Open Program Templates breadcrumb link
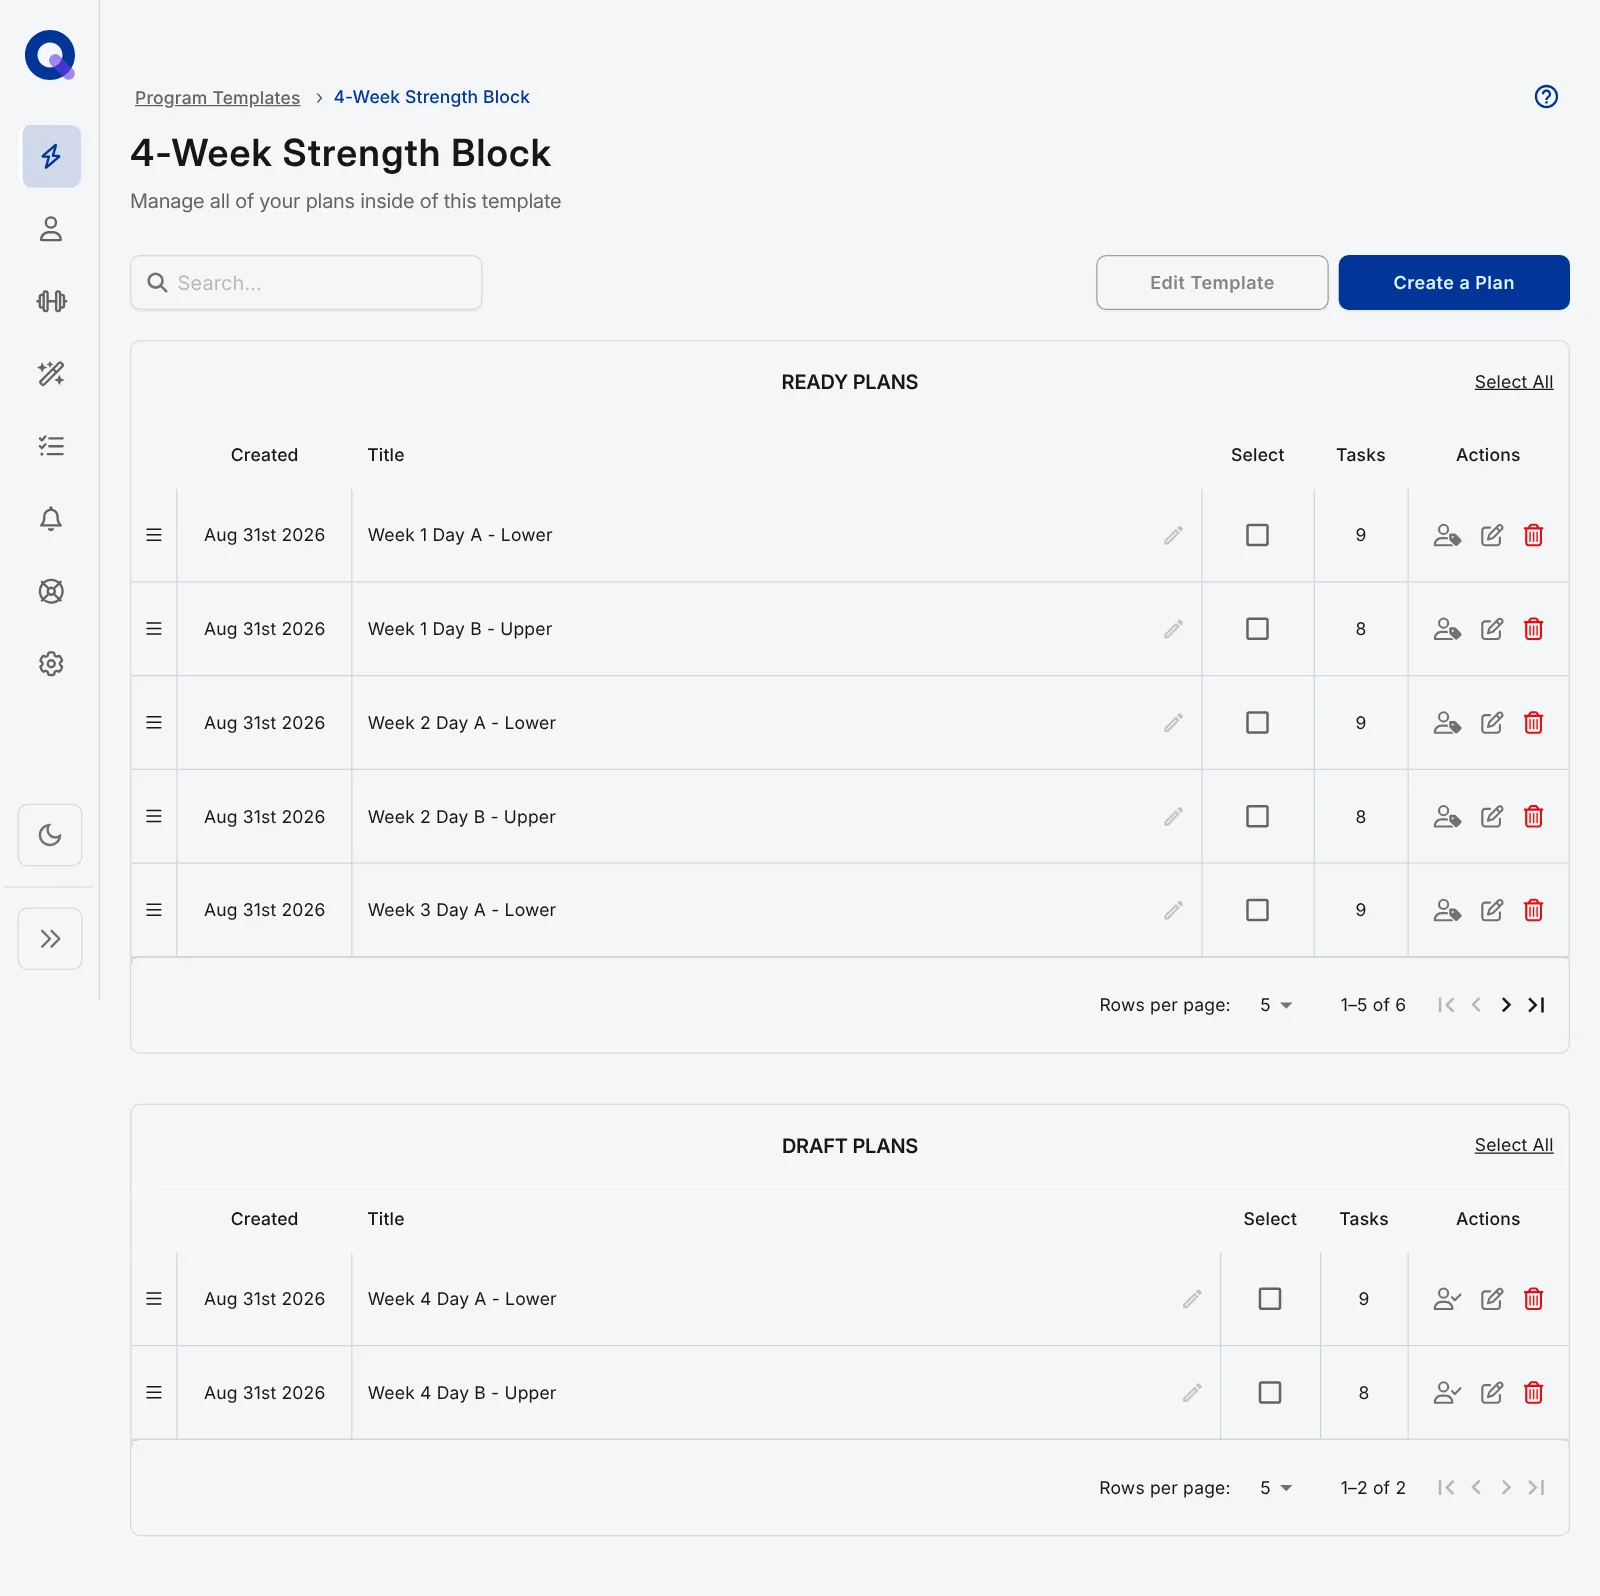Image resolution: width=1600 pixels, height=1596 pixels. click(x=217, y=97)
